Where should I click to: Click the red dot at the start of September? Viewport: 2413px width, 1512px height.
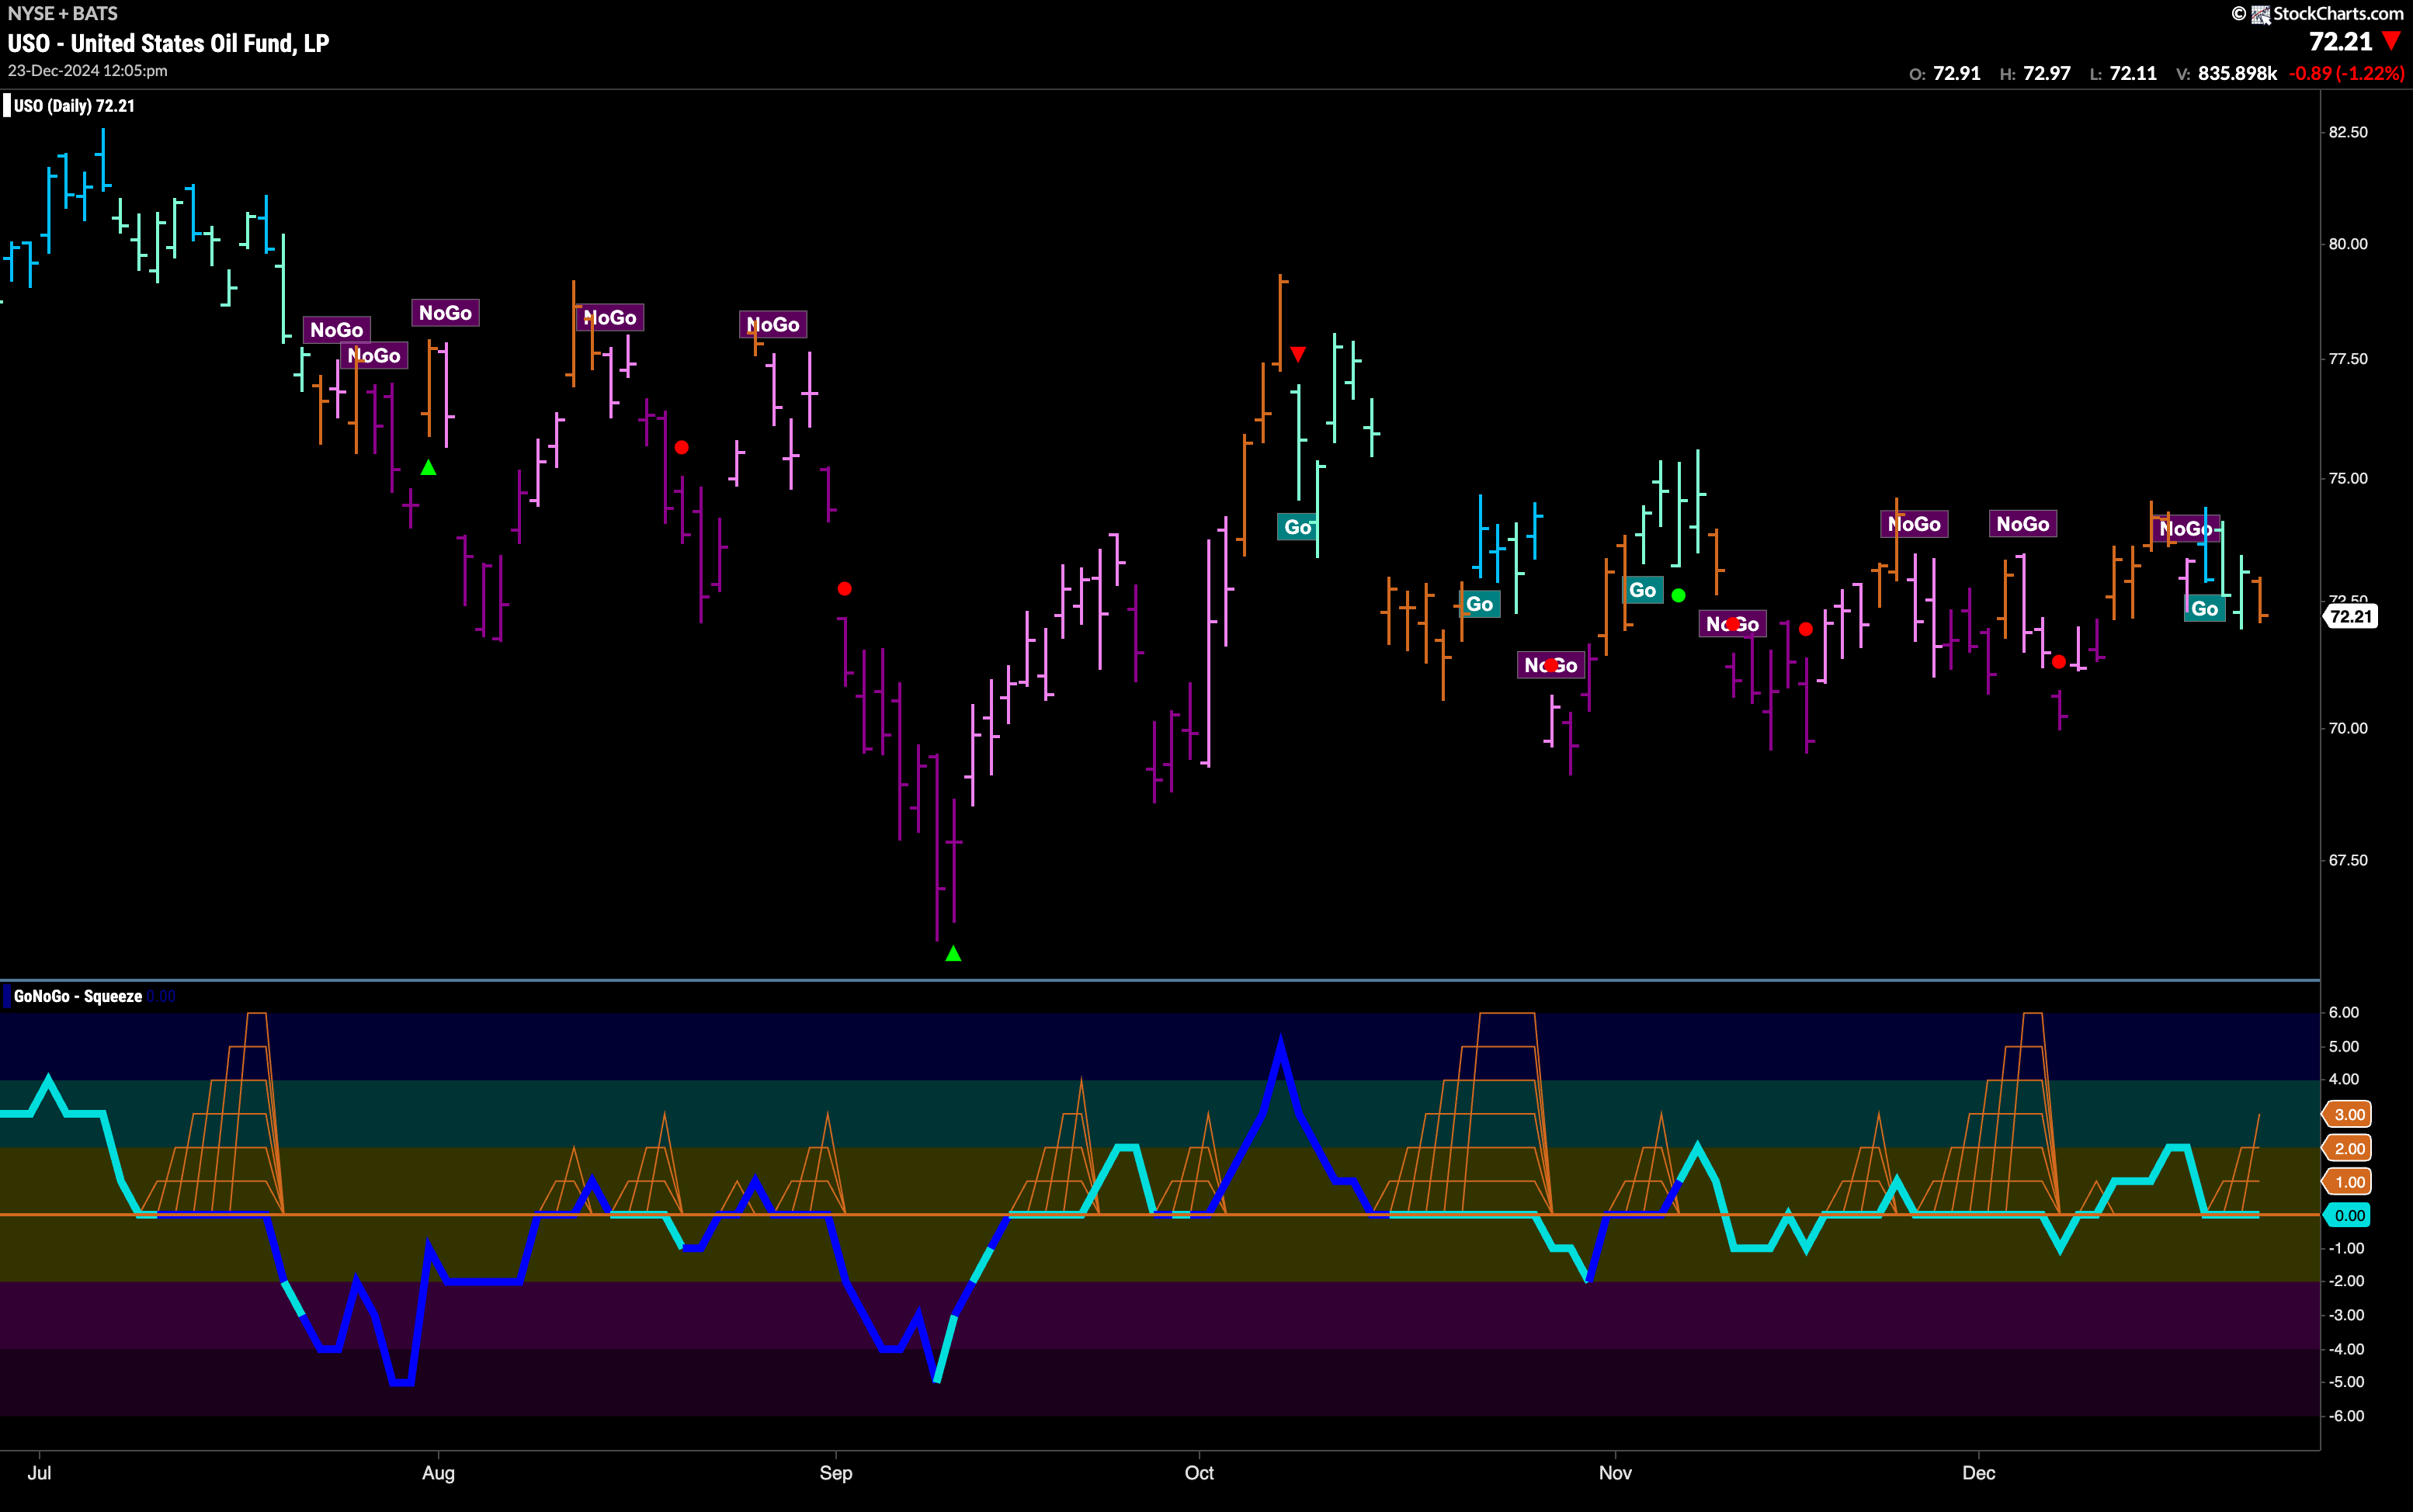tap(844, 589)
